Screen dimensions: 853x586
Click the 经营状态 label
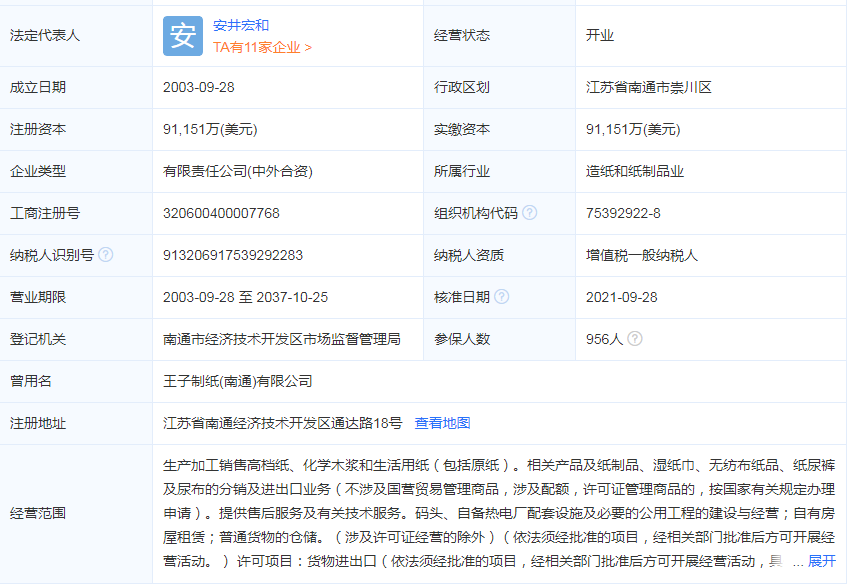click(462, 35)
